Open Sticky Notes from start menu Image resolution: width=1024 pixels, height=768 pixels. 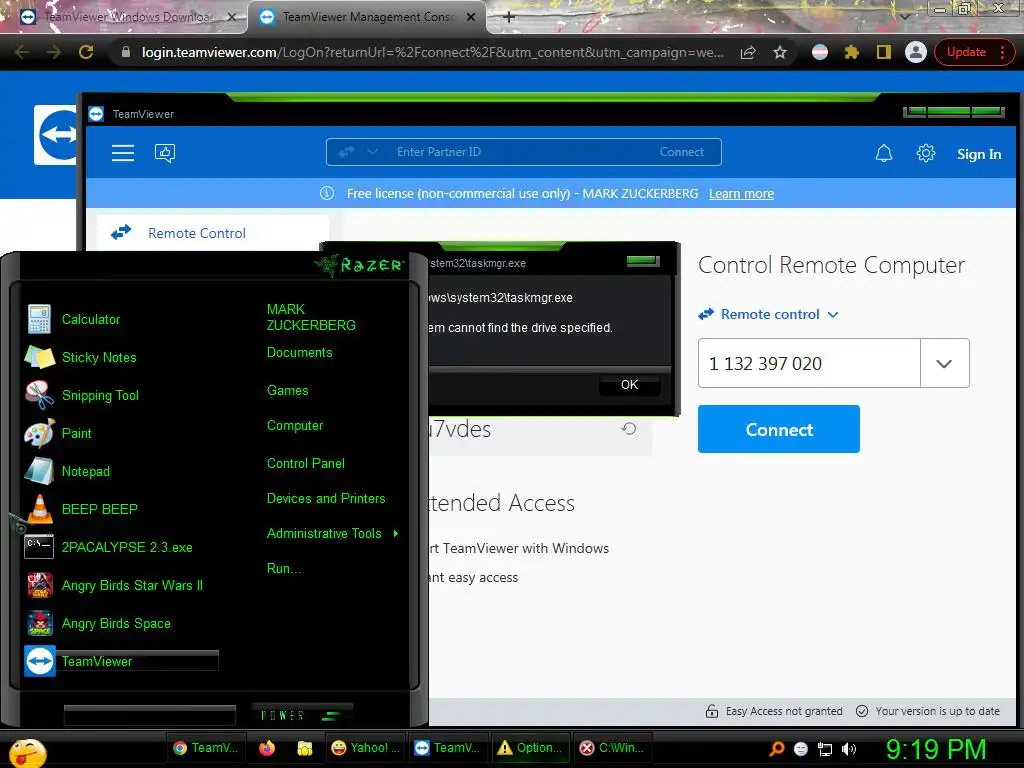[99, 357]
